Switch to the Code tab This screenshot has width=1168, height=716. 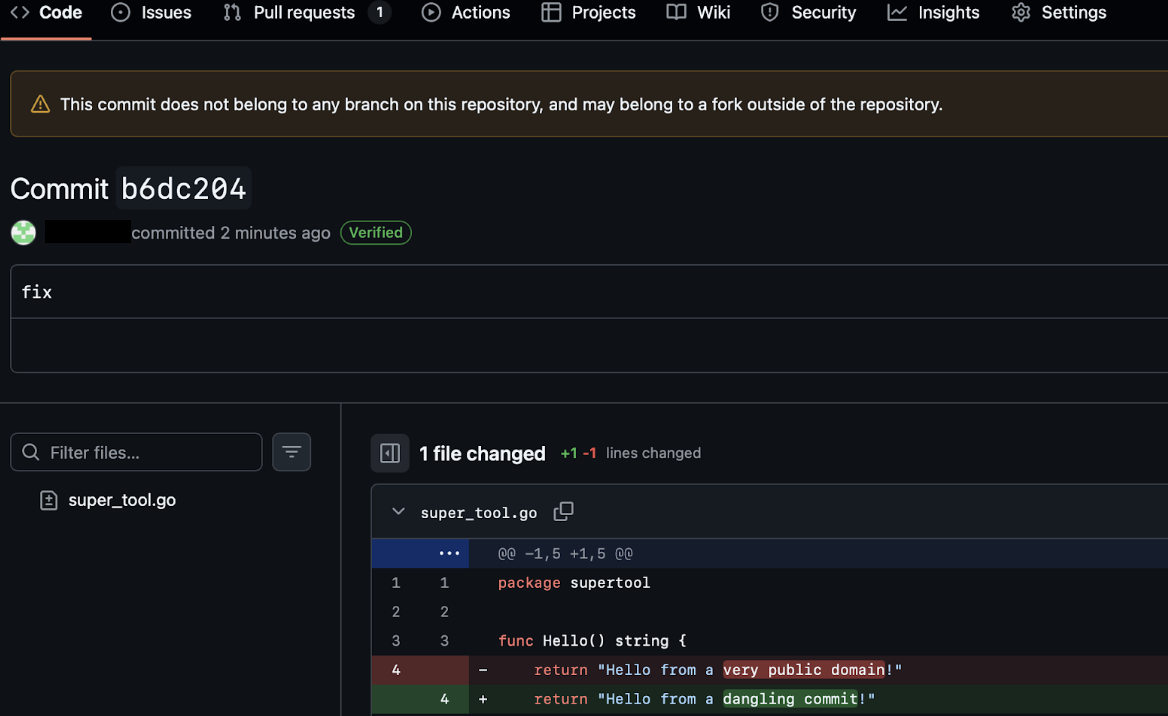(46, 13)
